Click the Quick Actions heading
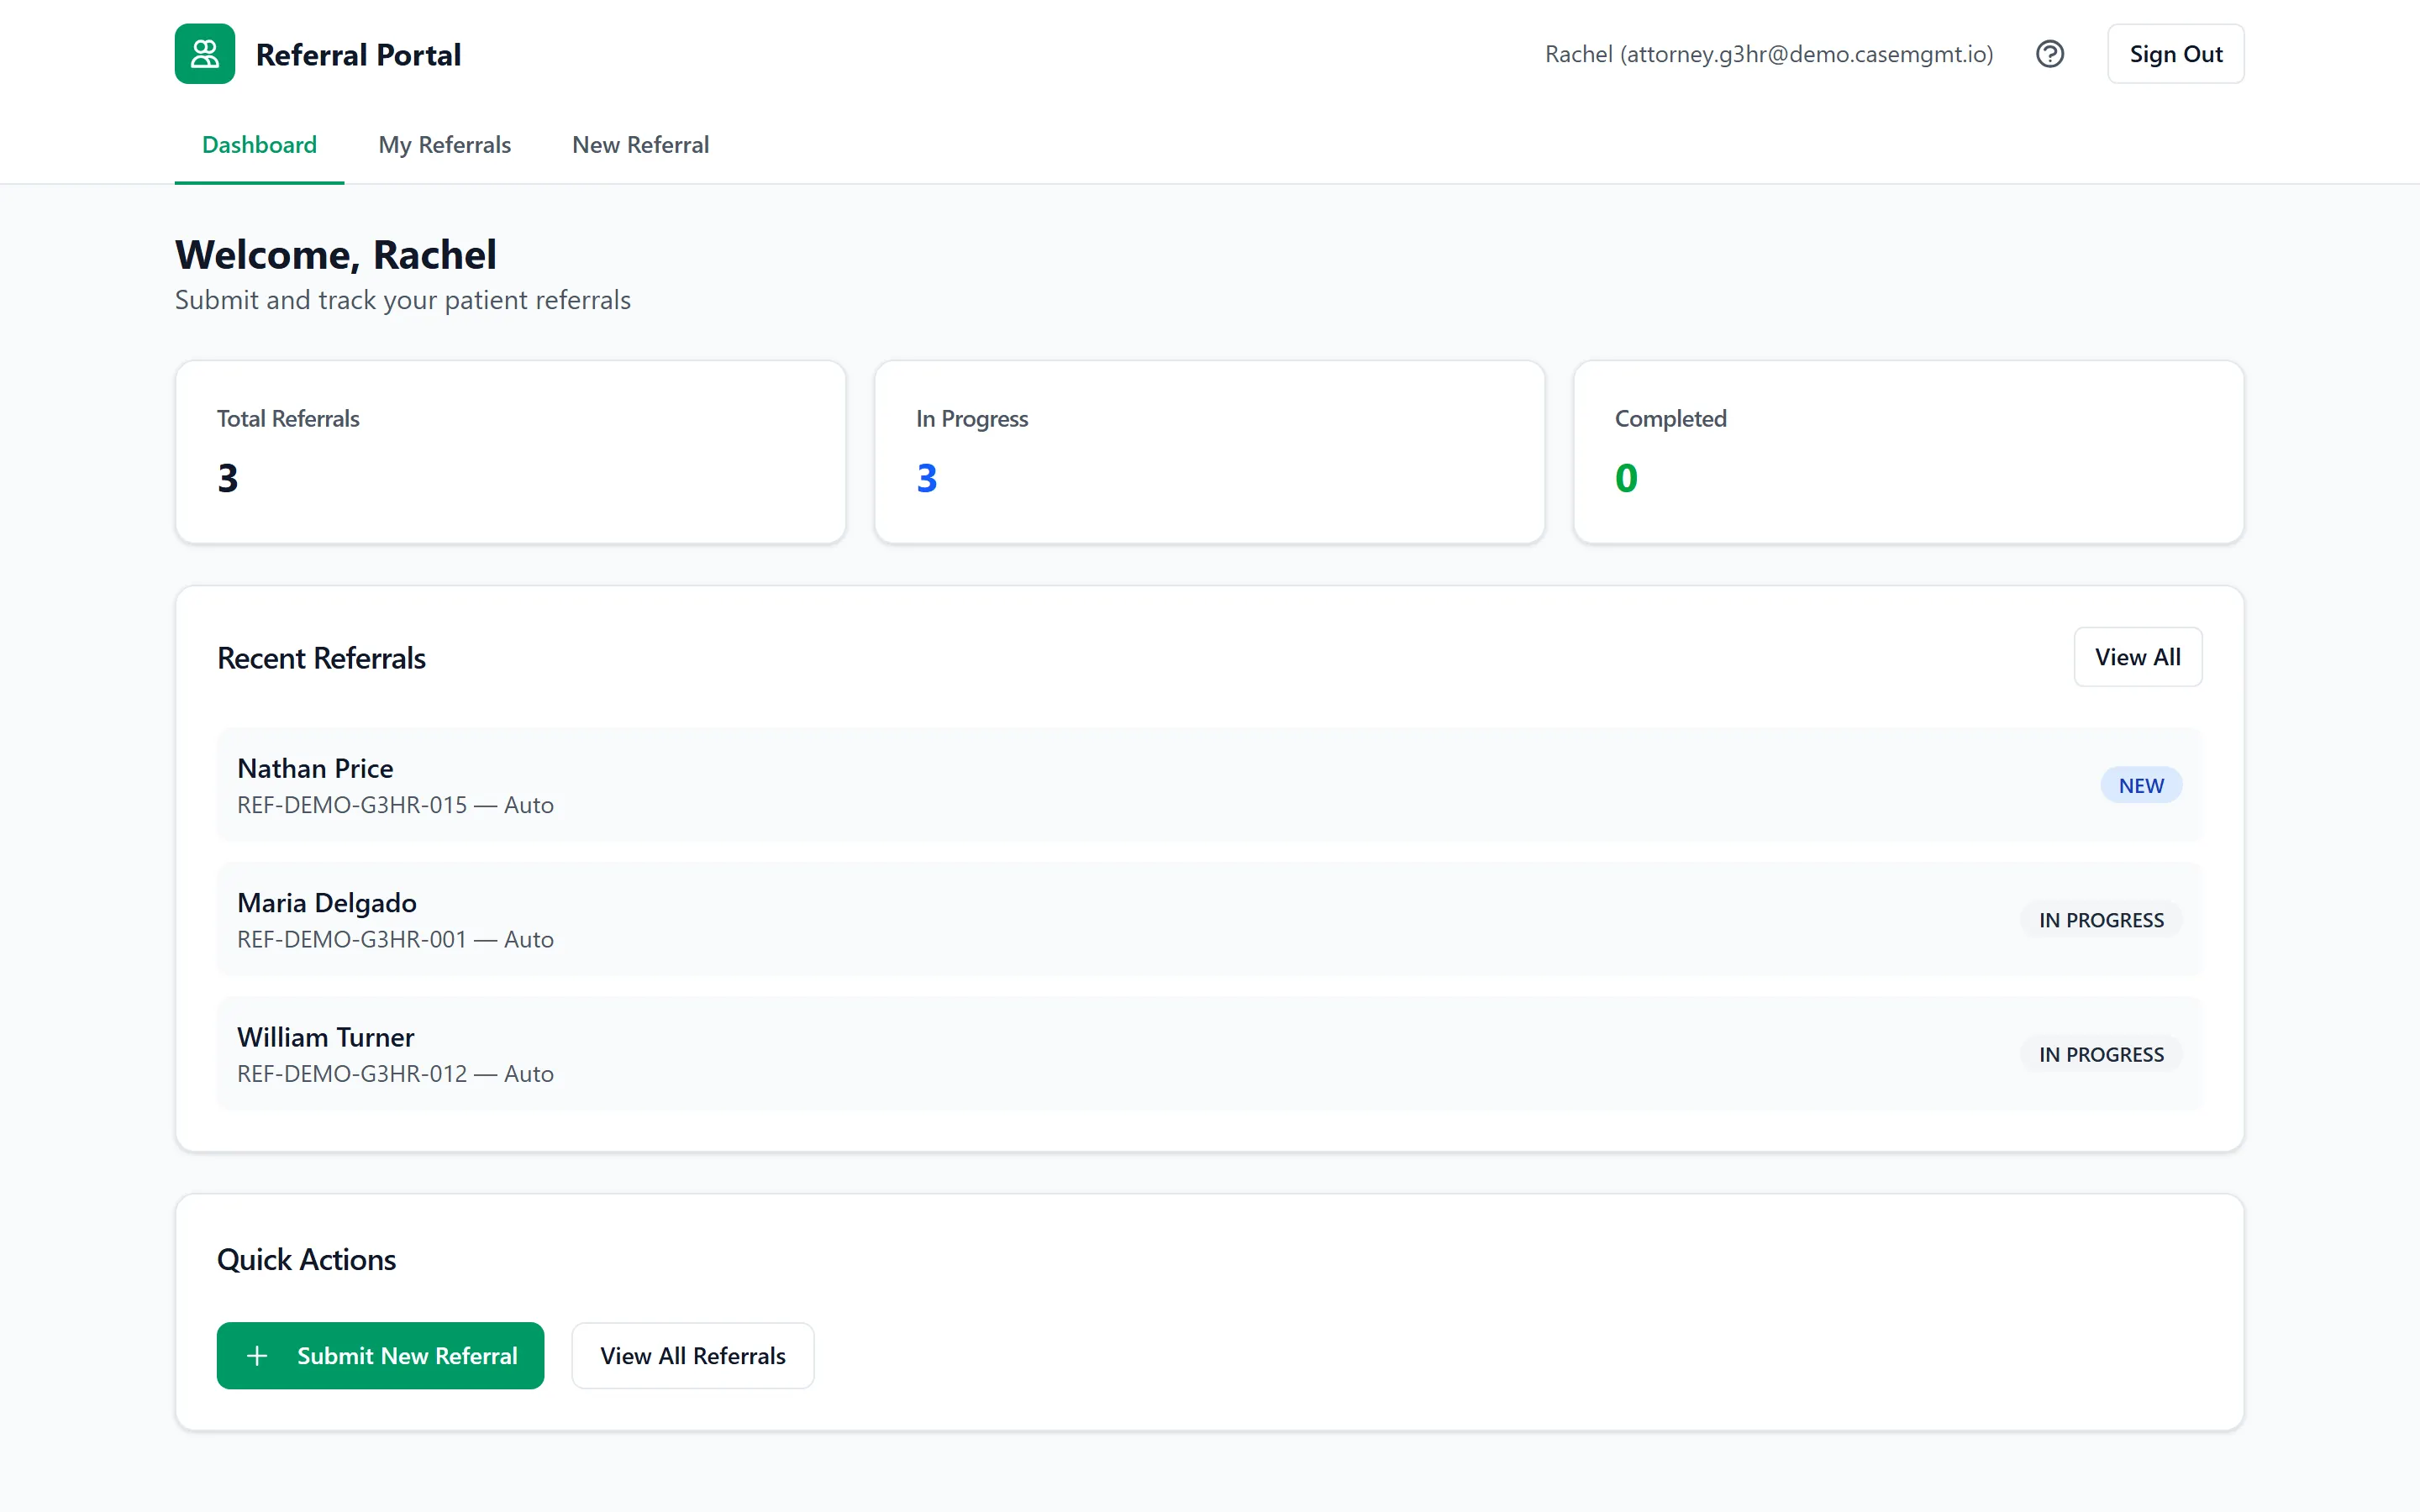Viewport: 2420px width, 1512px height. [x=306, y=1259]
